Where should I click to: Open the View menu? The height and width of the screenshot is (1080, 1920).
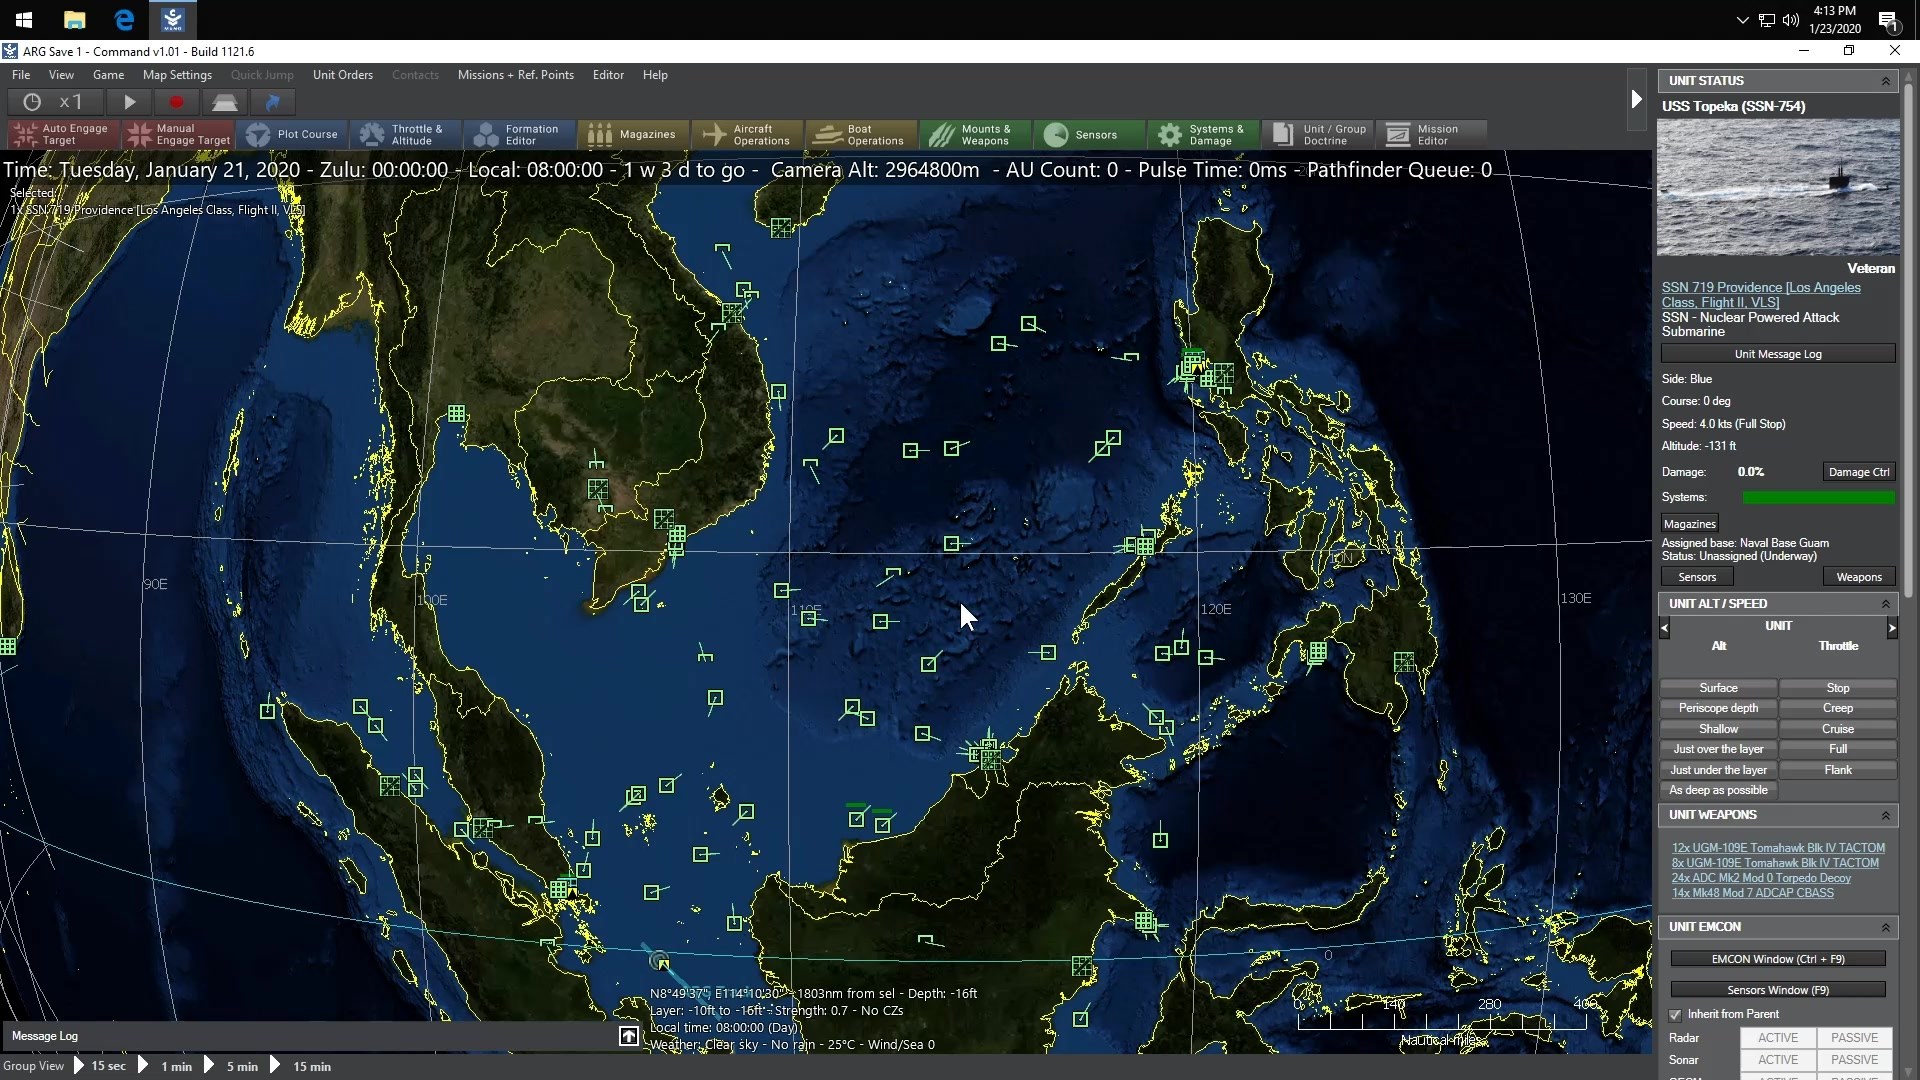61,75
